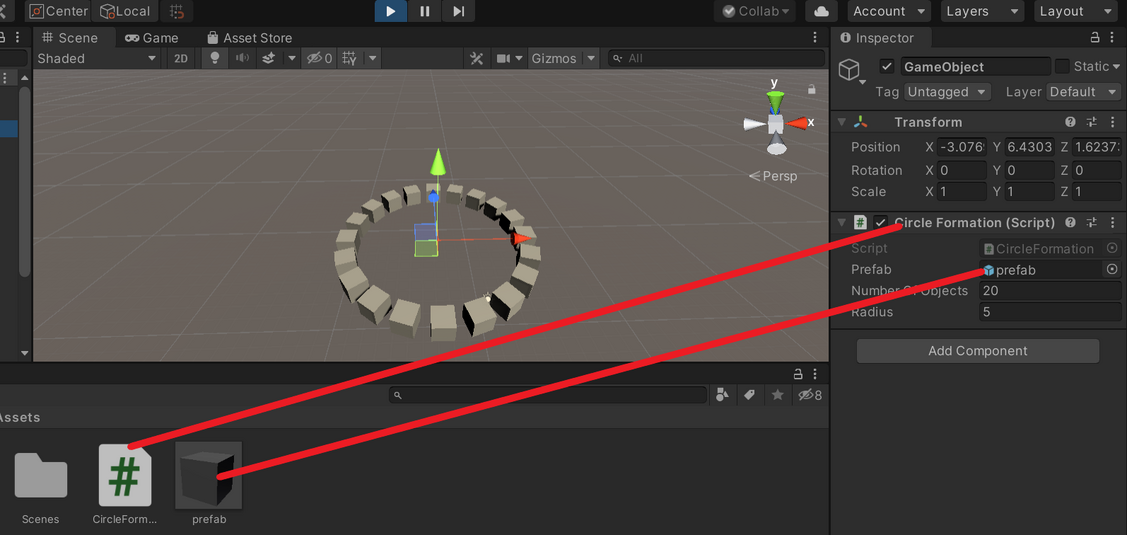Open the Layout dropdown
The width and height of the screenshot is (1127, 535).
1075,11
